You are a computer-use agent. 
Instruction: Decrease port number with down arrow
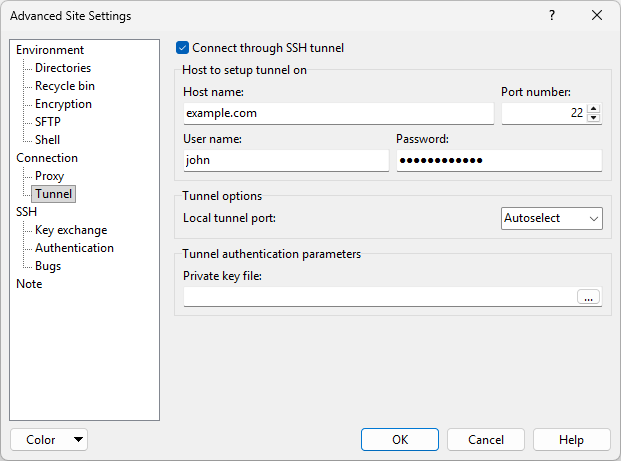594,118
